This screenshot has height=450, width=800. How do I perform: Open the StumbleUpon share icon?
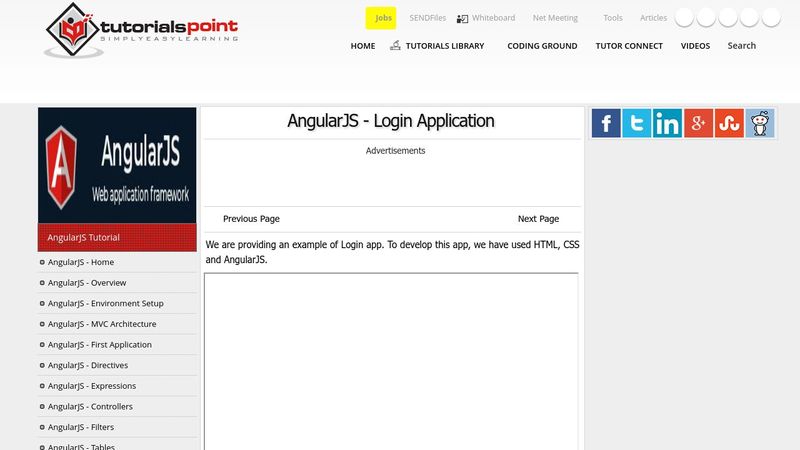point(729,123)
